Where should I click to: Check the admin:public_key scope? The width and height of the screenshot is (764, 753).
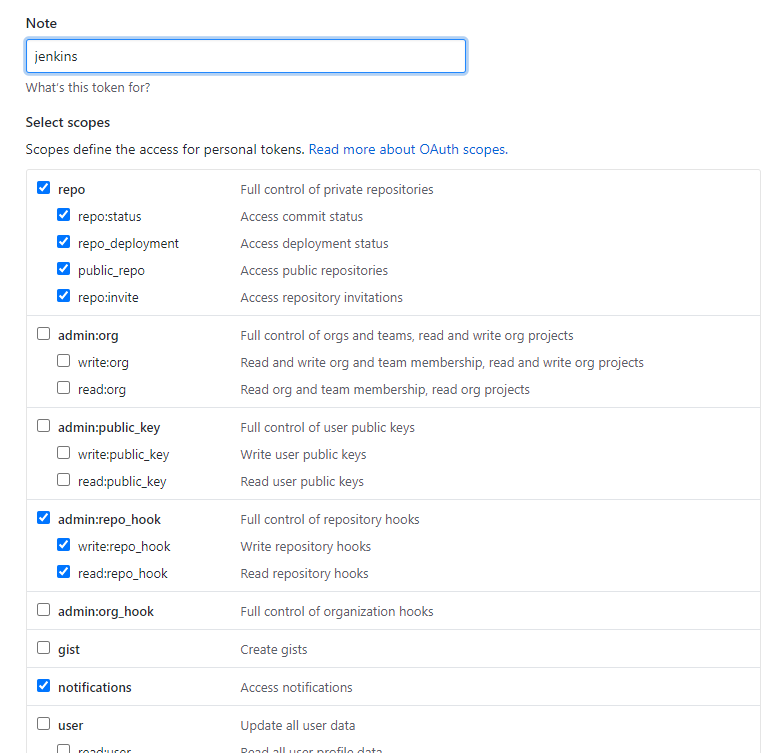click(x=43, y=426)
